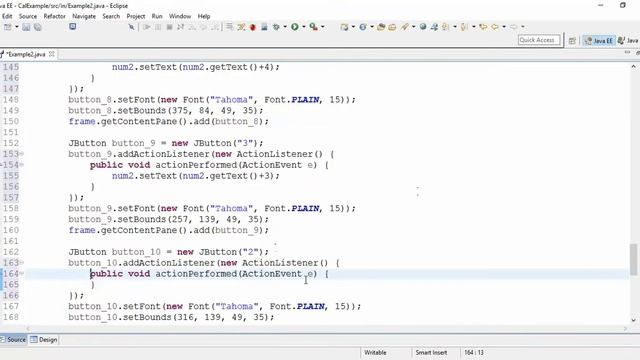Click the 'Writable' status bar entry
Screen dimensions: 640x360
pyautogui.click(x=375, y=352)
